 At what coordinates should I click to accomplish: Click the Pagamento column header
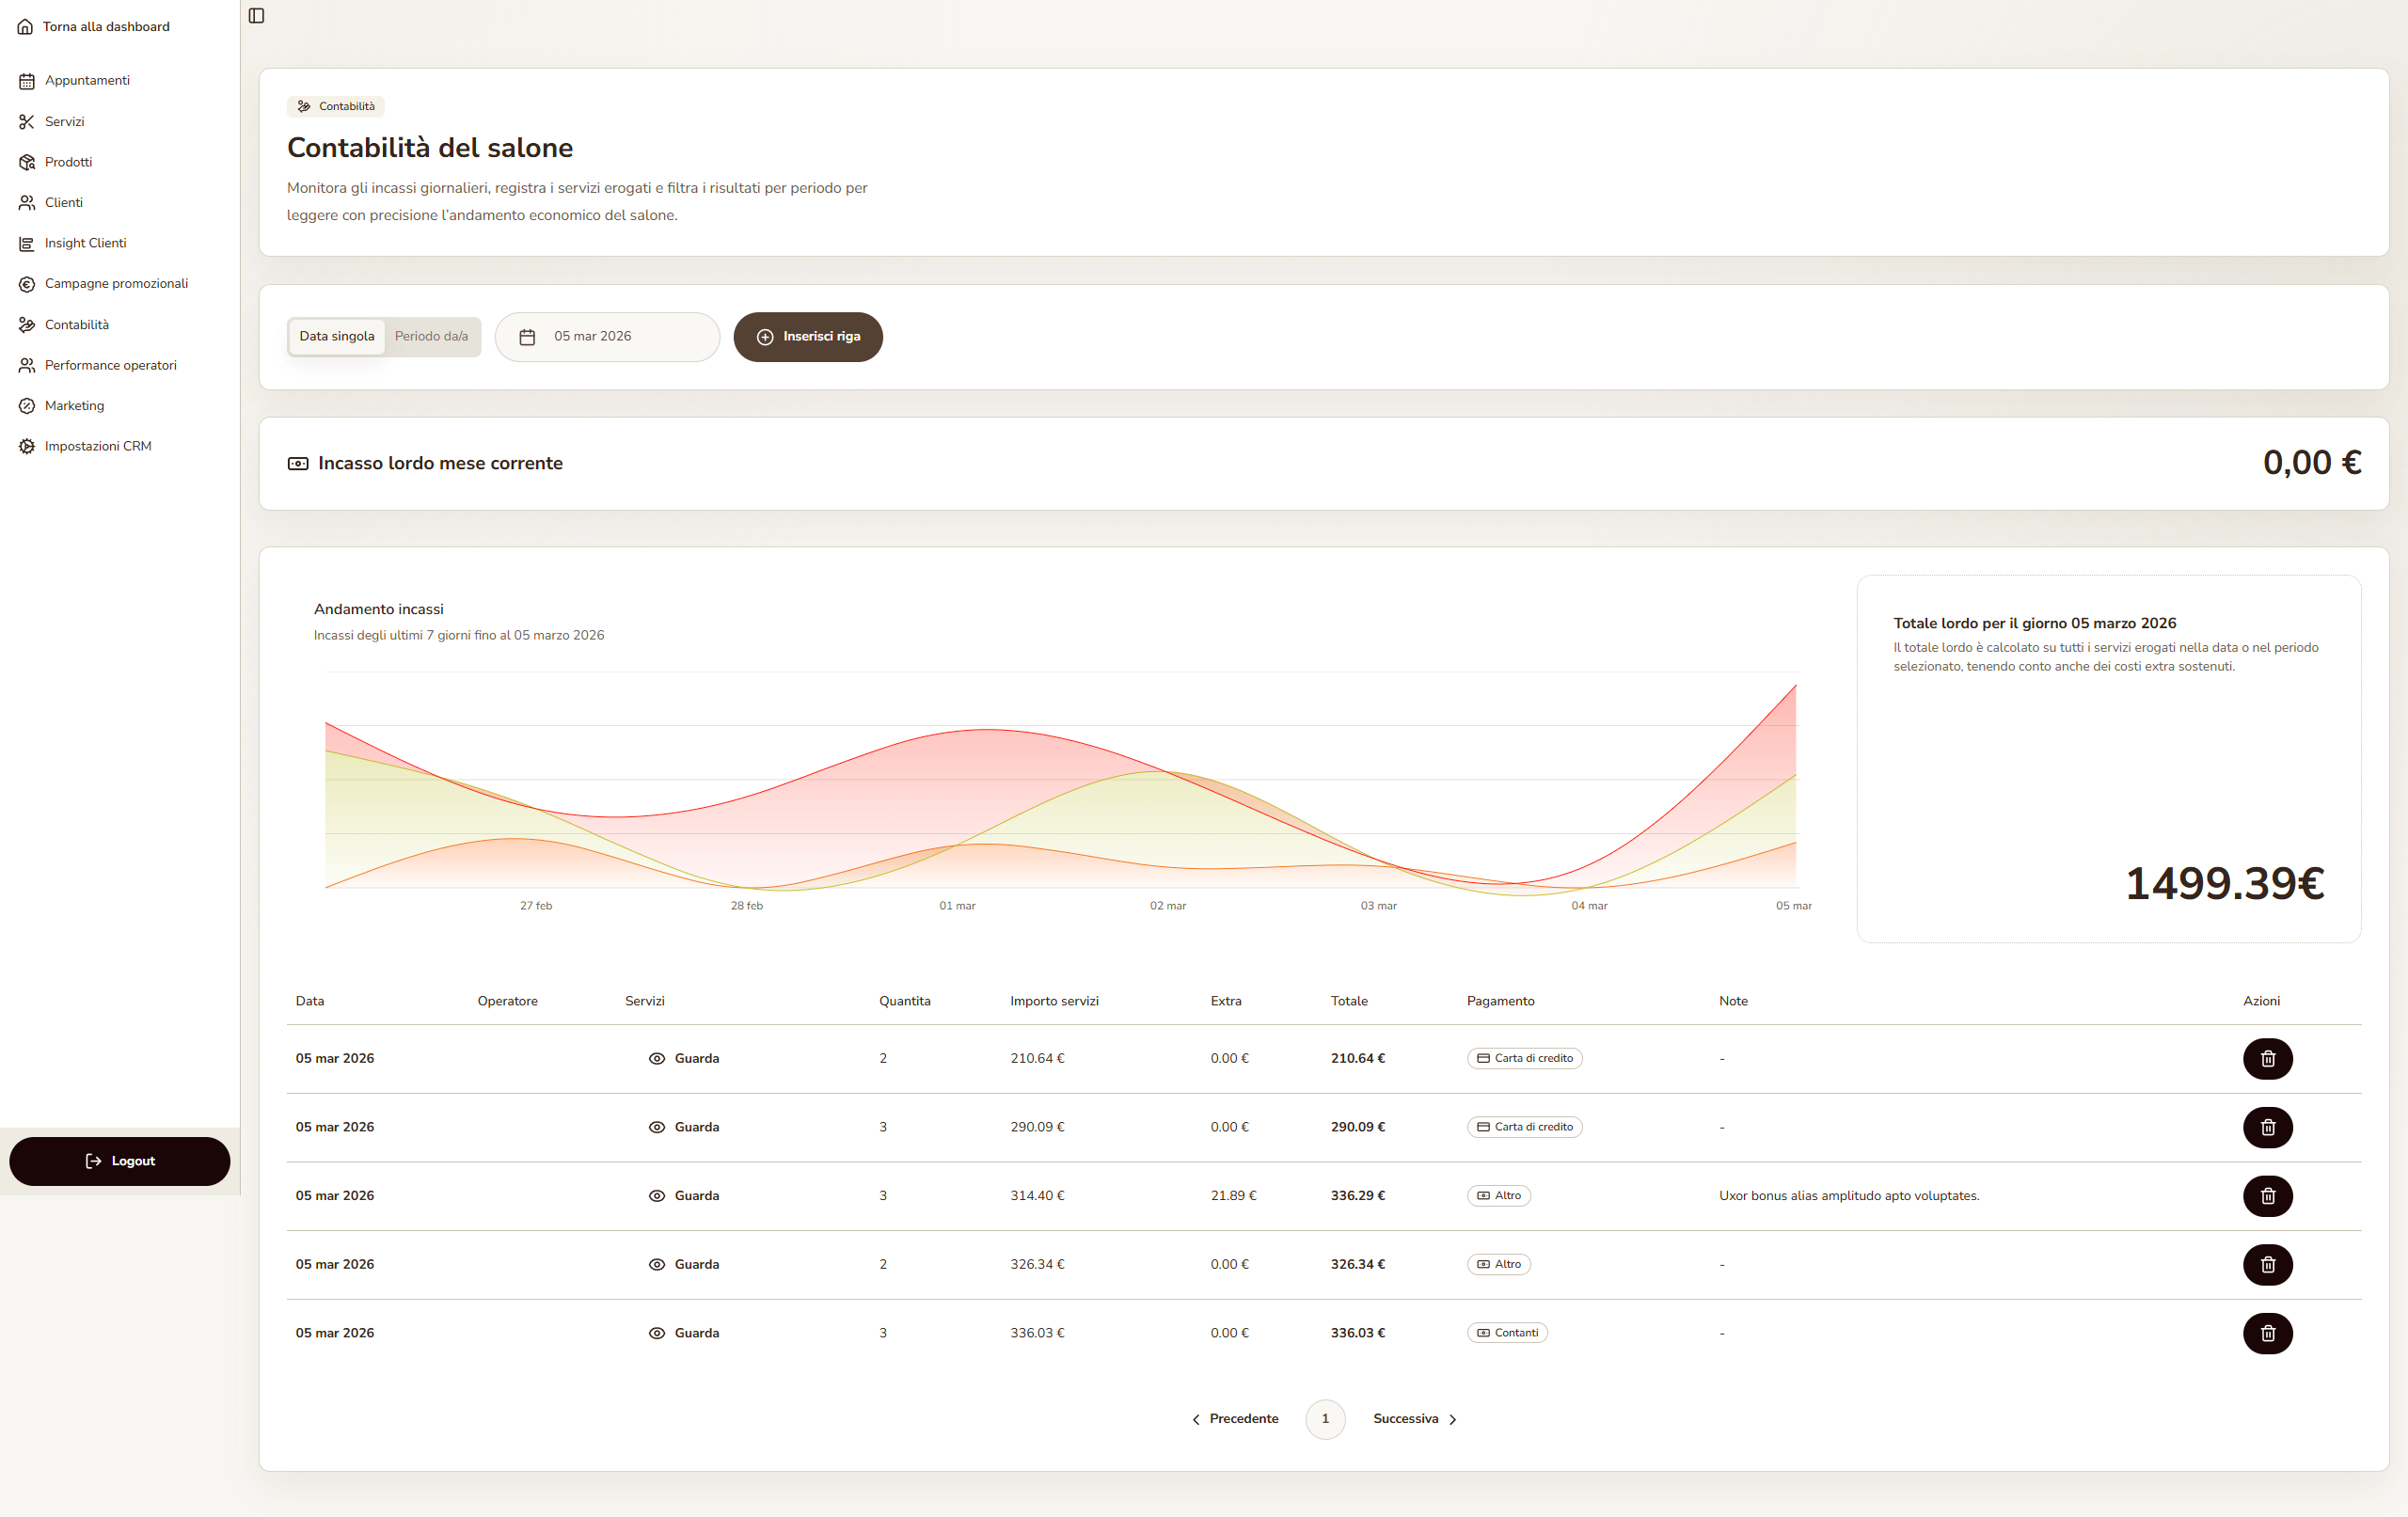point(1500,1001)
